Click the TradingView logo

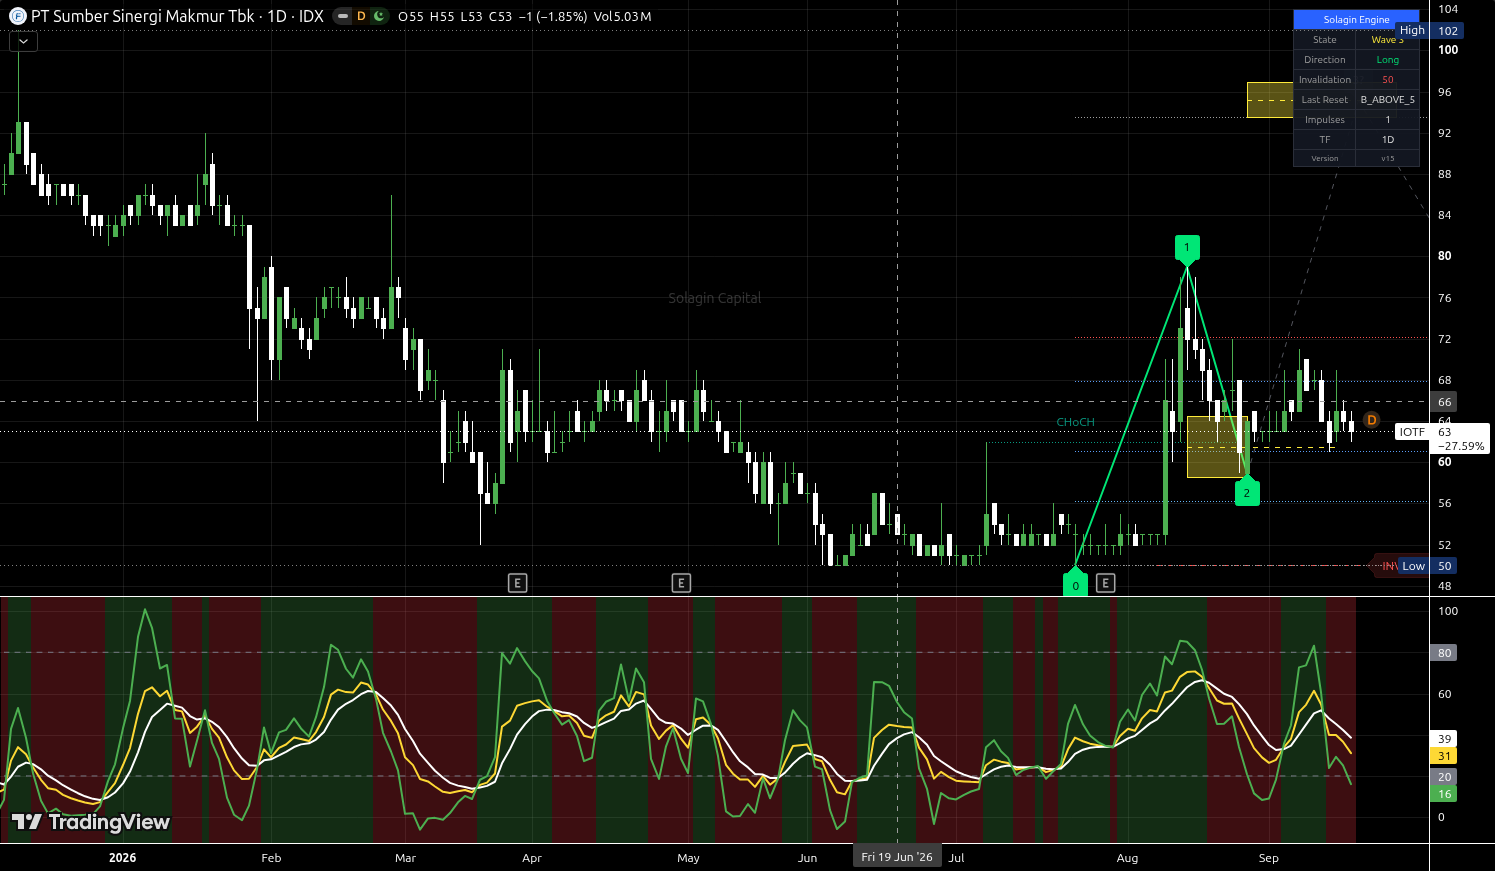click(x=90, y=822)
